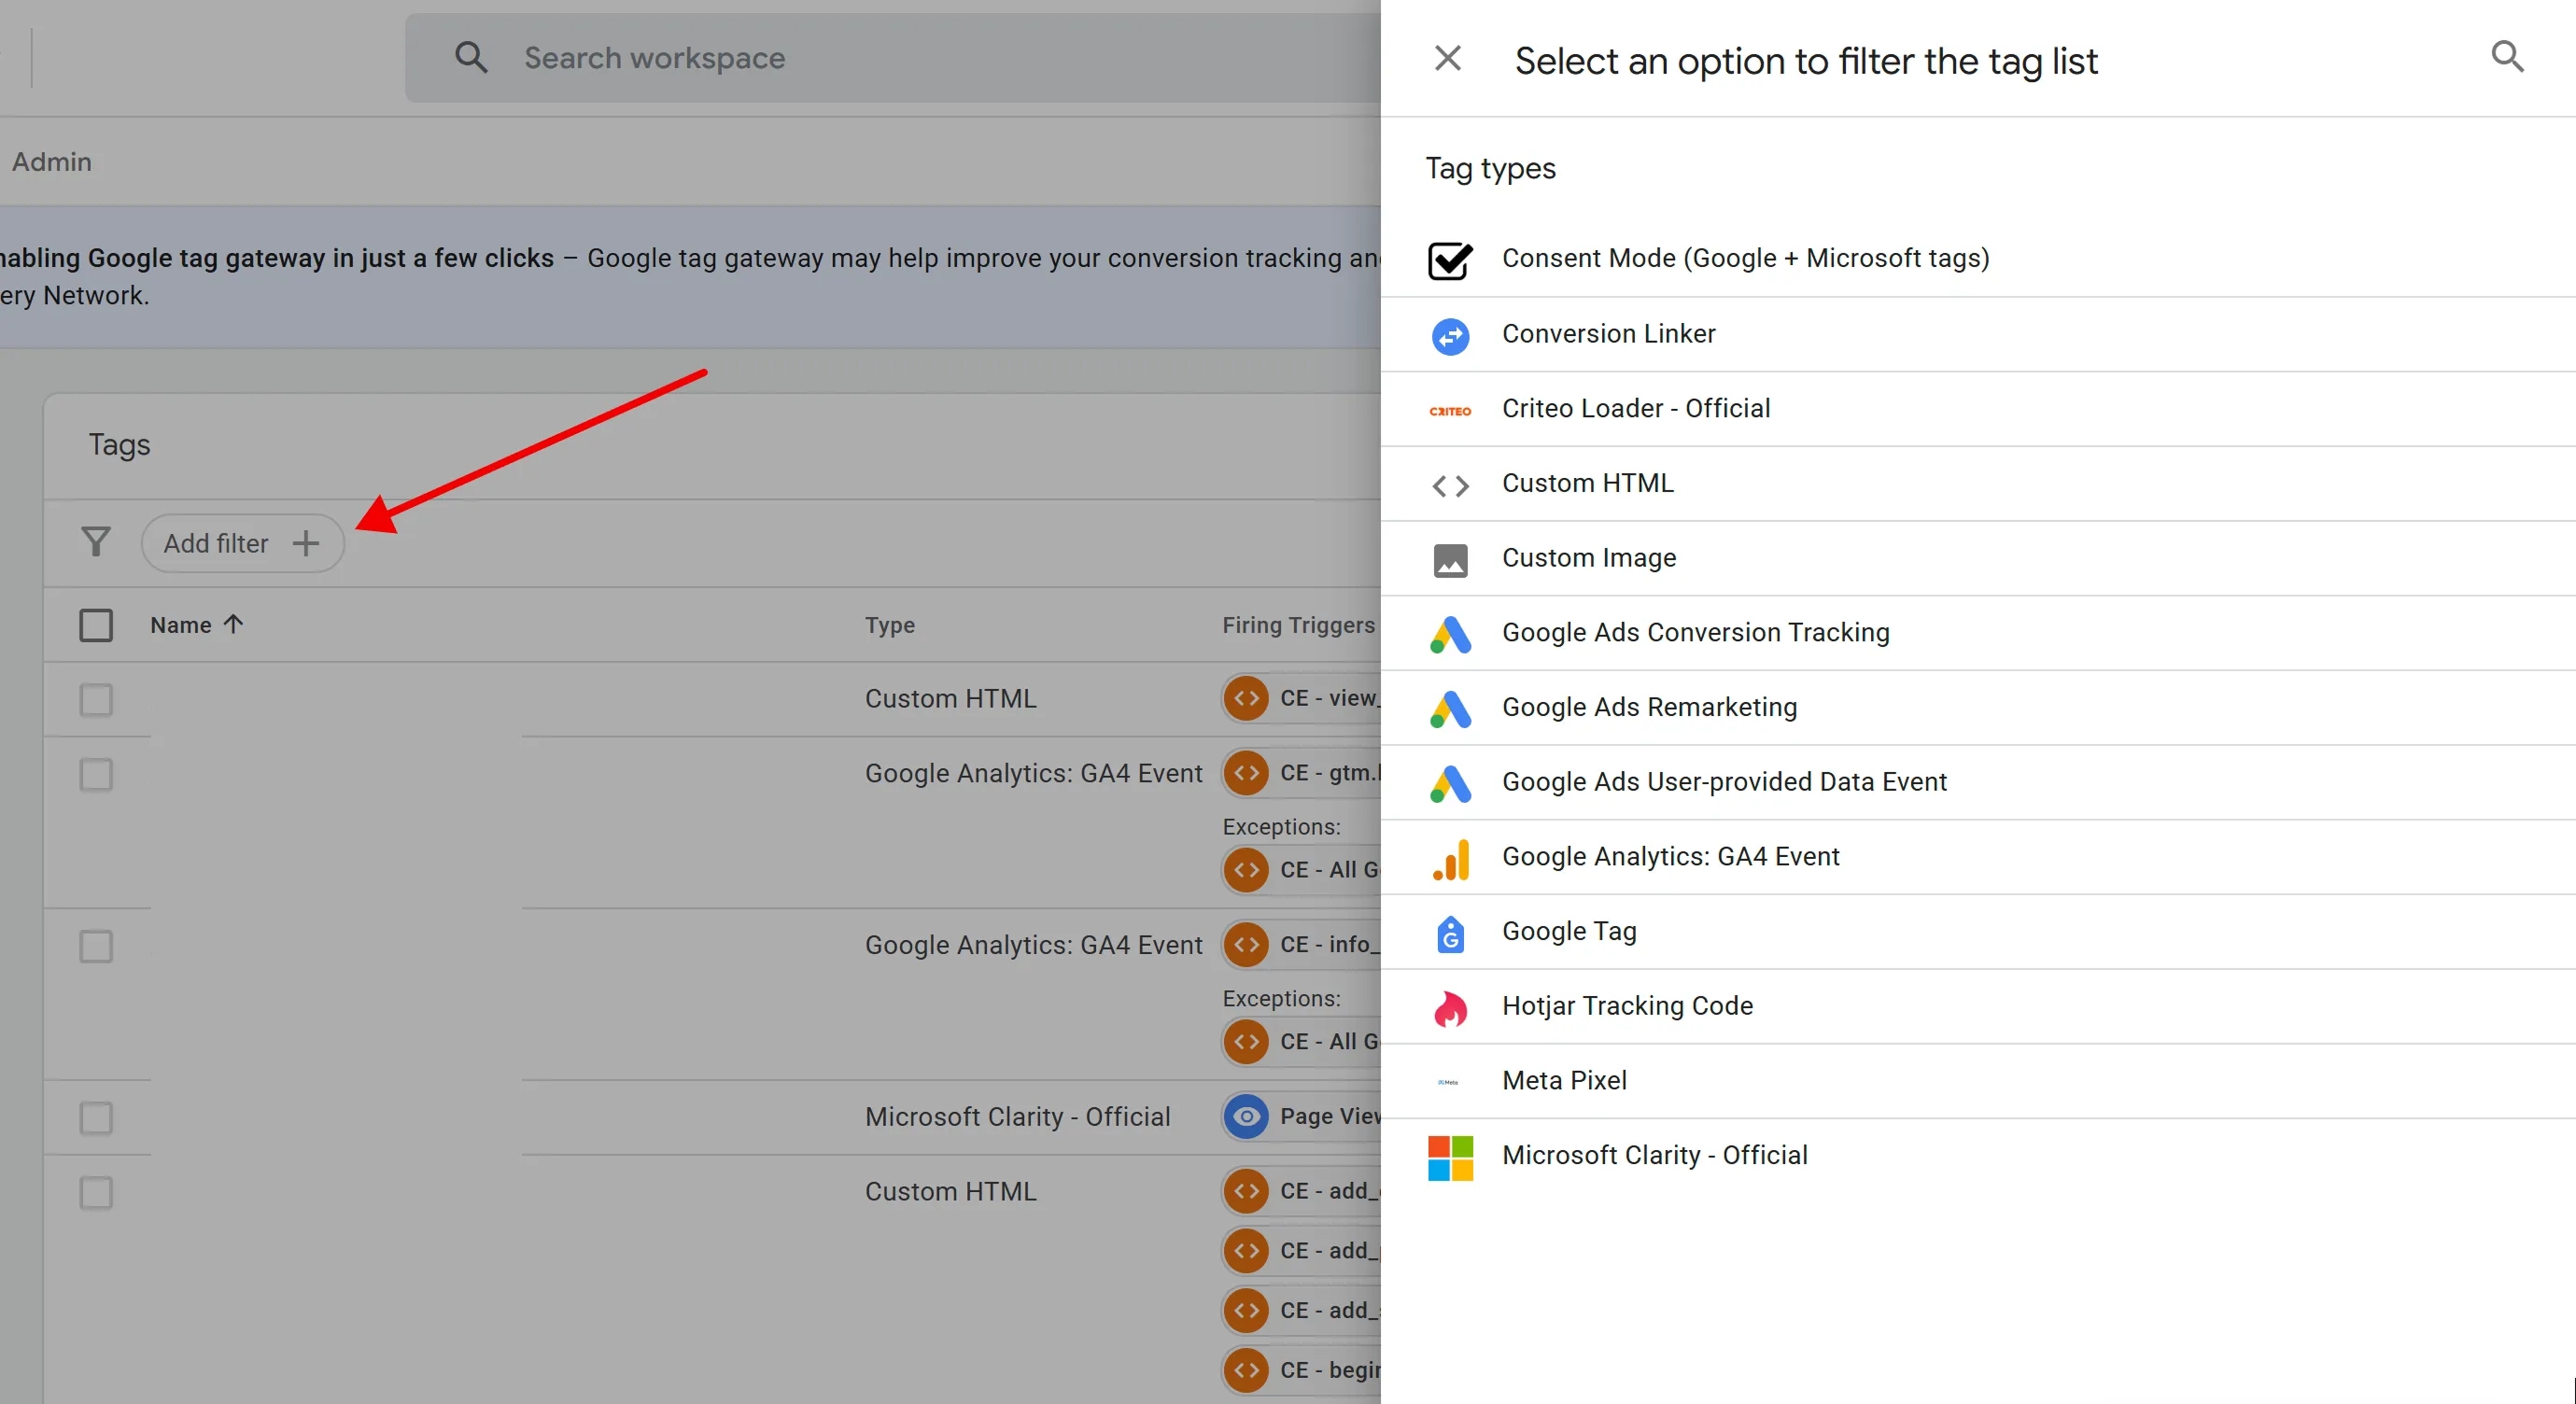Click the Type column header
Image resolution: width=2576 pixels, height=1404 pixels.
coord(889,625)
